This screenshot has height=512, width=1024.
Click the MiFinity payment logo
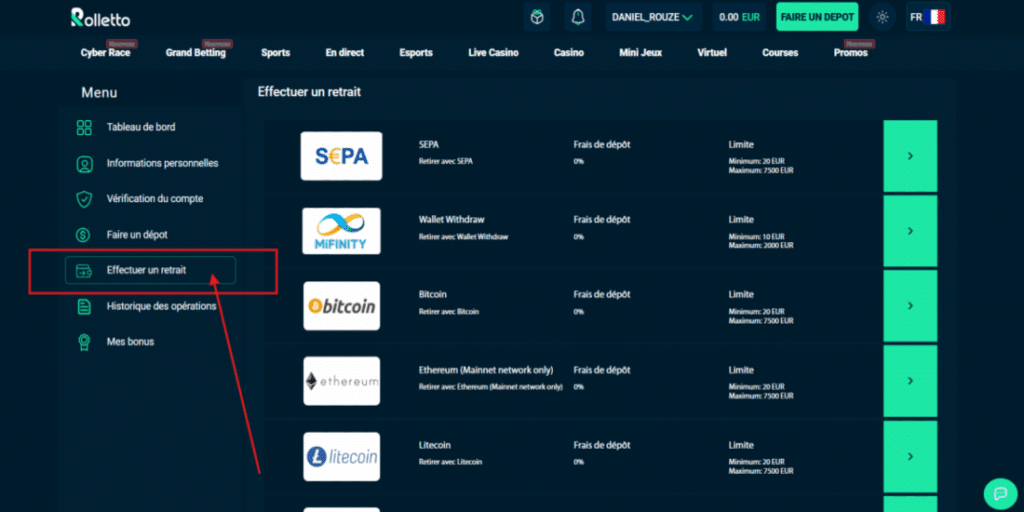[x=341, y=231]
